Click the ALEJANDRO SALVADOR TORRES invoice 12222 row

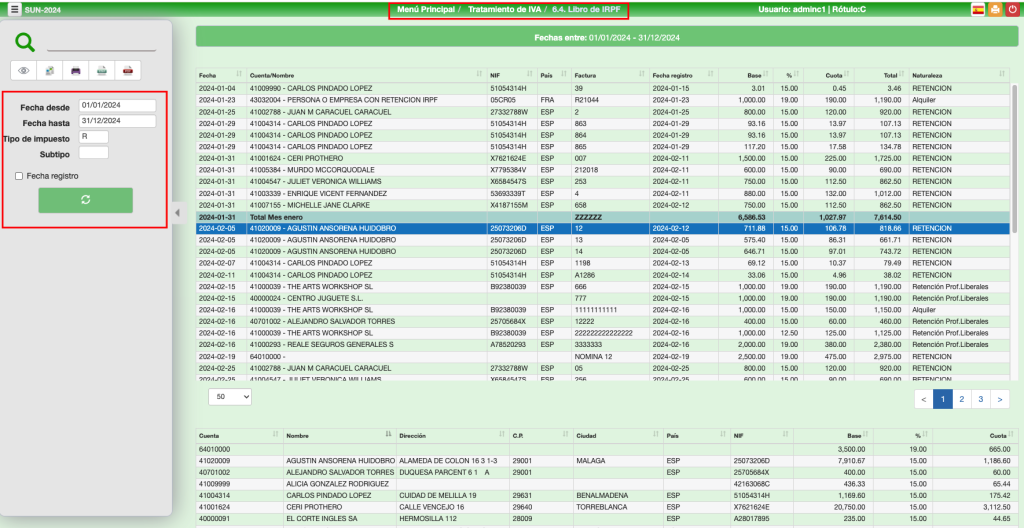603,322
